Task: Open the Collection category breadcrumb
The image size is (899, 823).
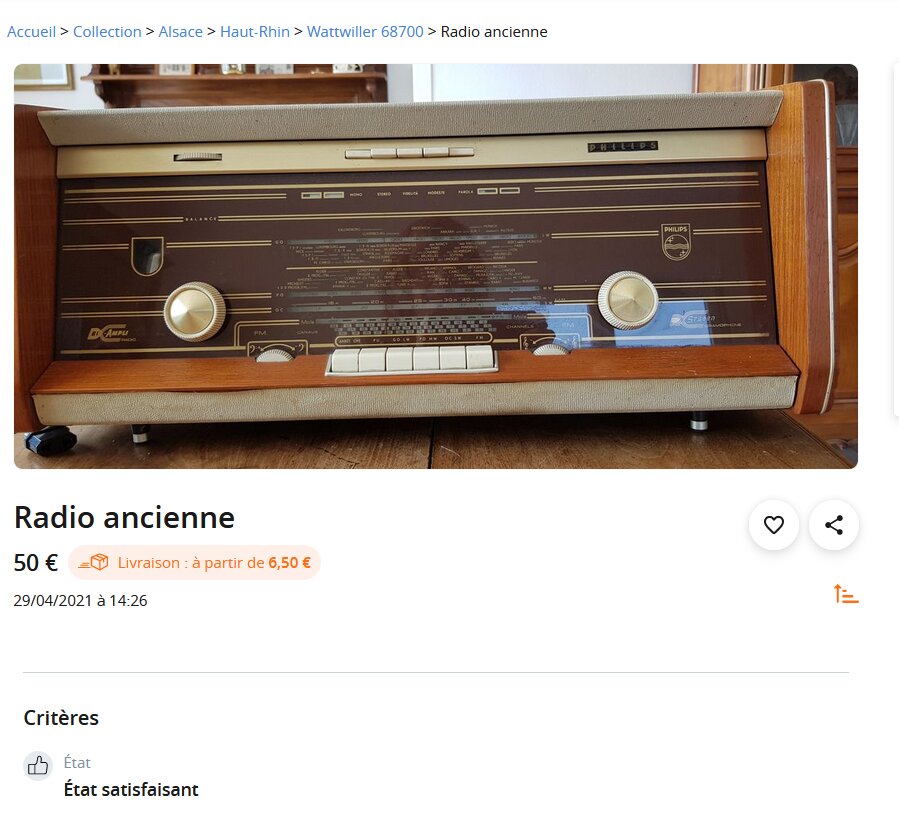Action: click(107, 32)
